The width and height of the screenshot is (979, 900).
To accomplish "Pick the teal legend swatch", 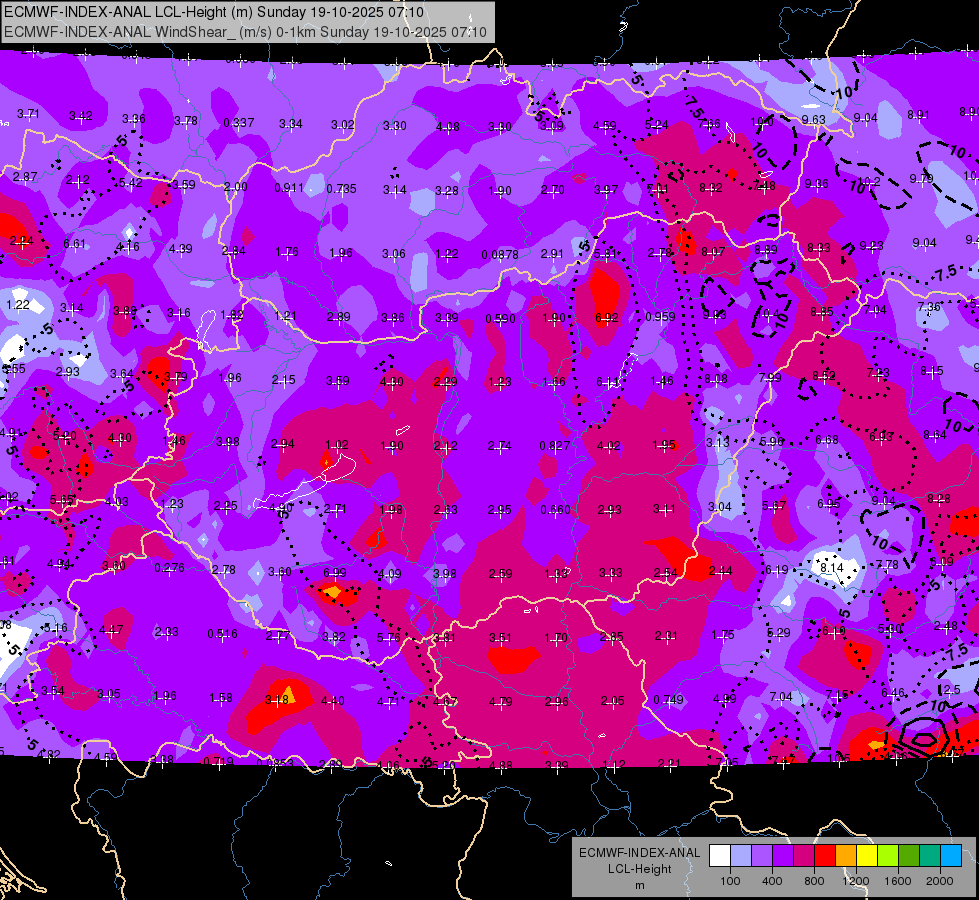I will pyautogui.click(x=930, y=856).
